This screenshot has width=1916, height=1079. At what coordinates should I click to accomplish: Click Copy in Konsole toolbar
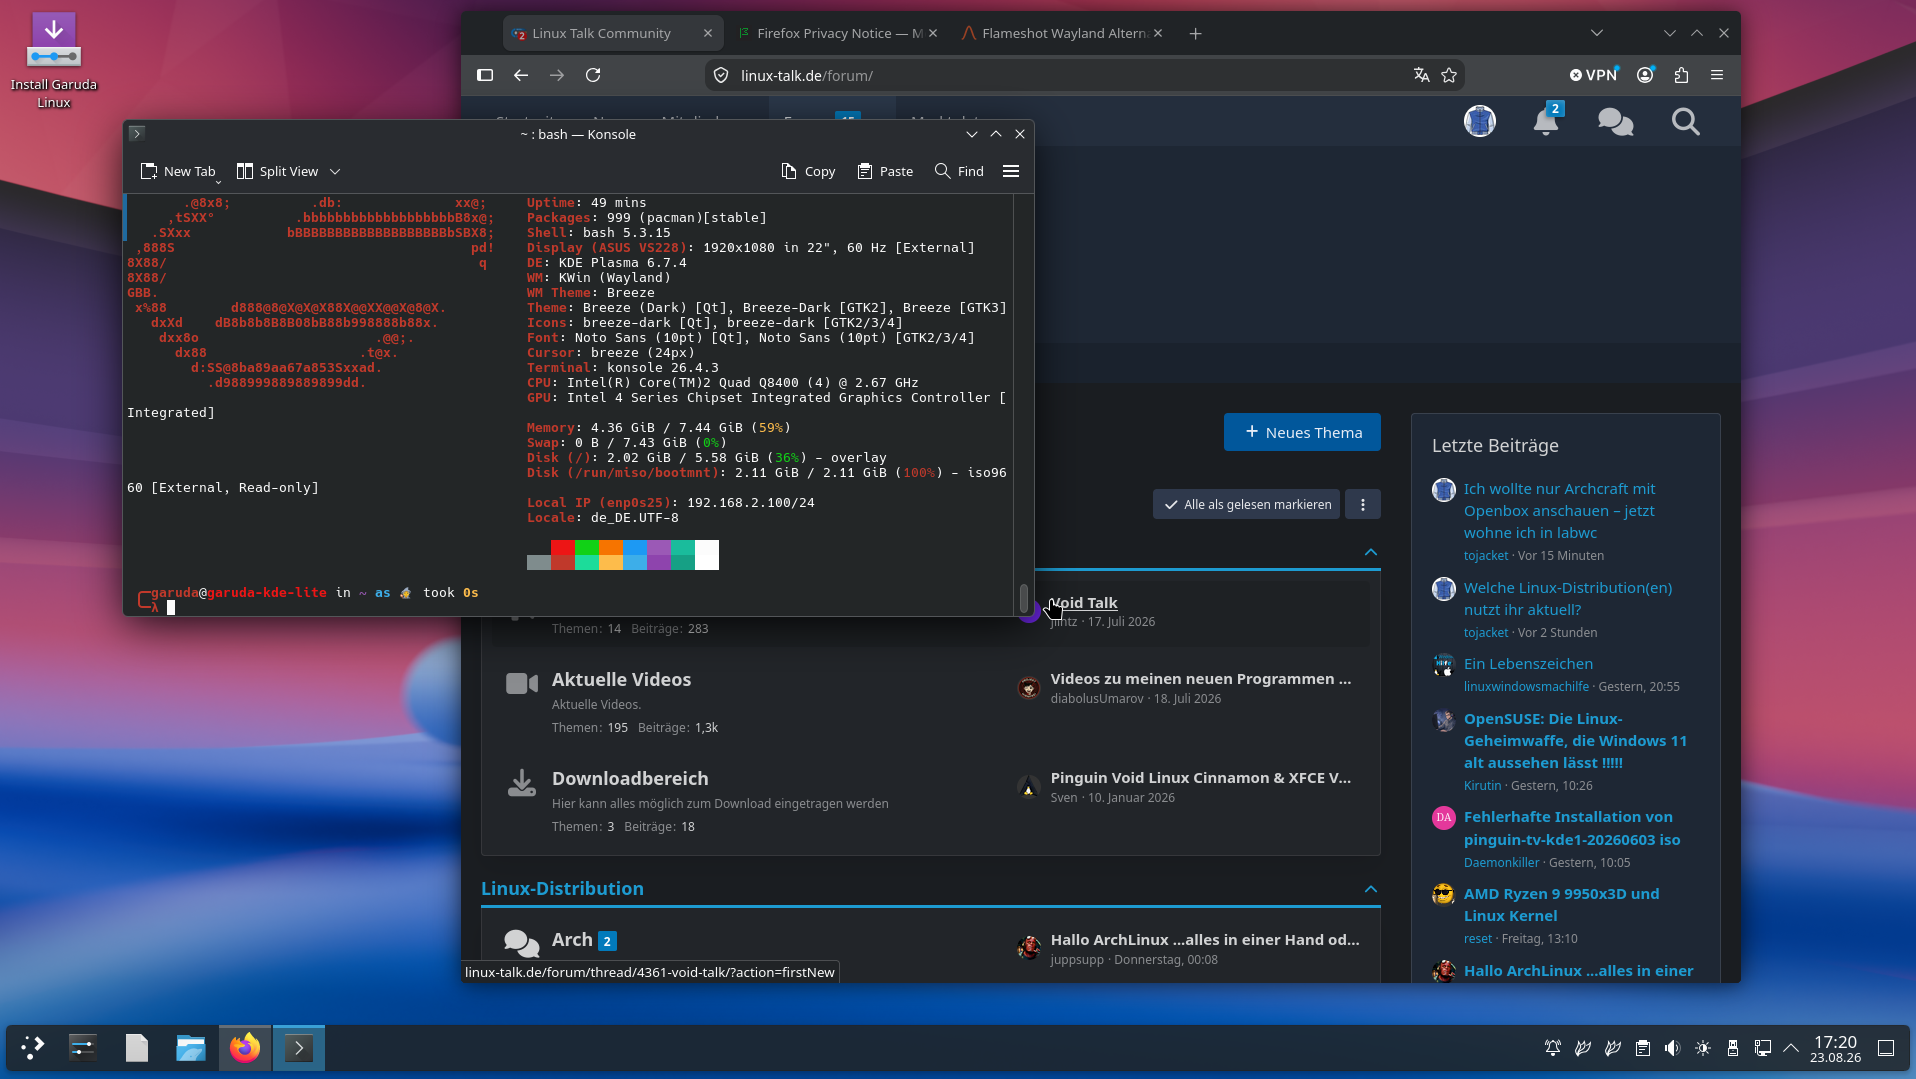coord(808,171)
